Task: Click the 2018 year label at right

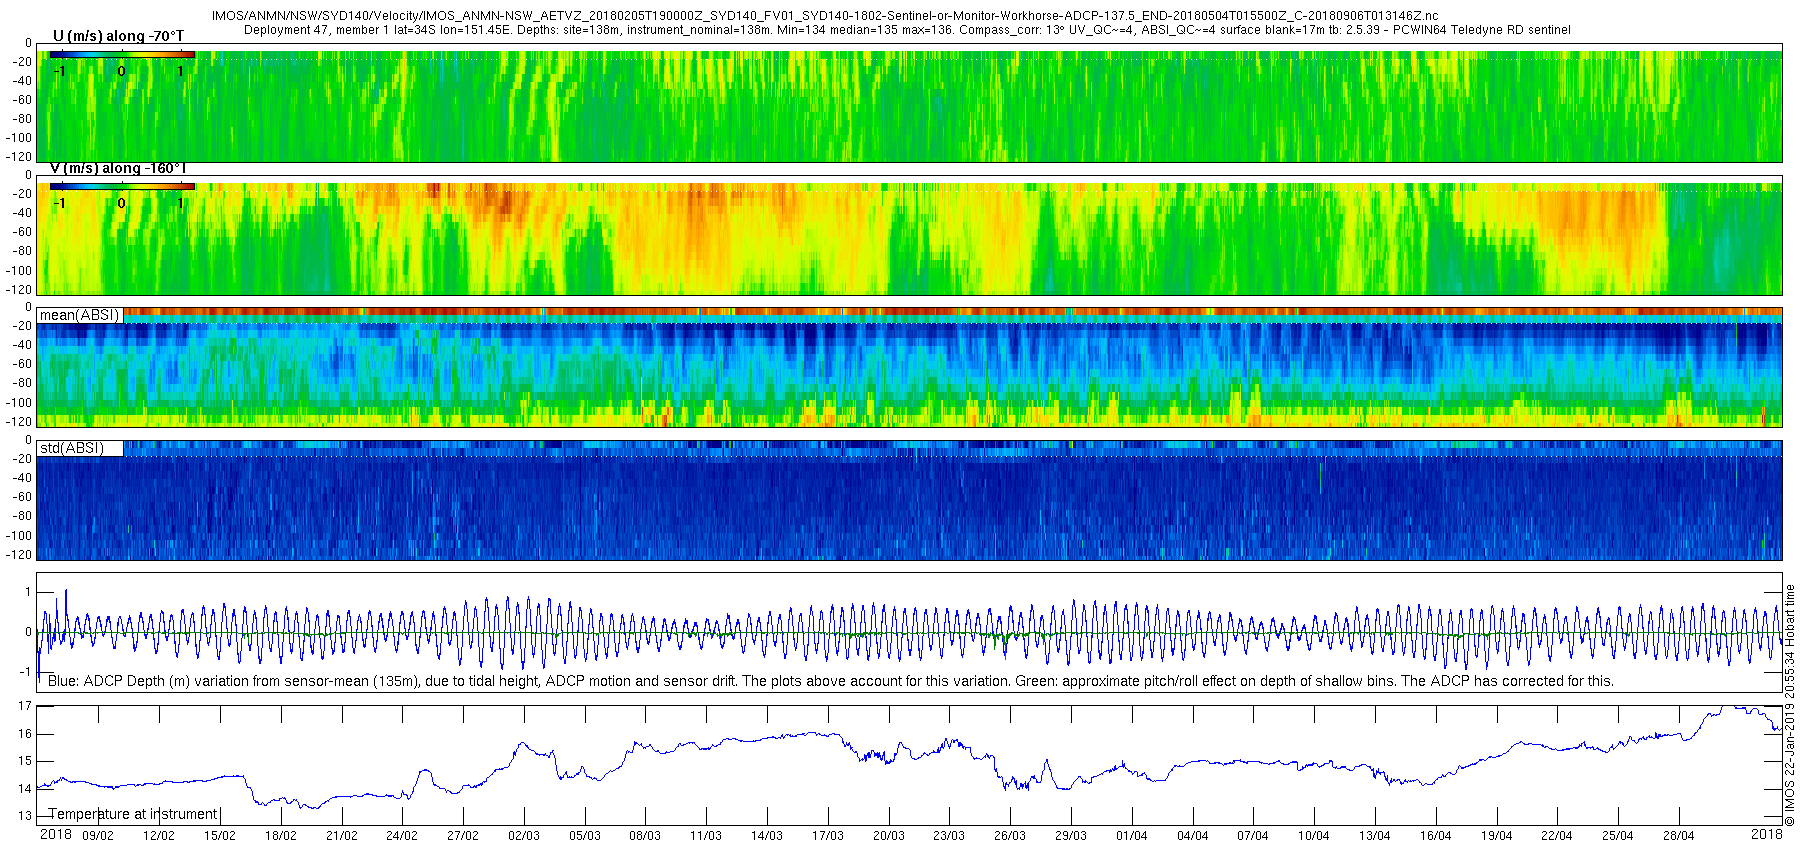Action: point(1767,834)
